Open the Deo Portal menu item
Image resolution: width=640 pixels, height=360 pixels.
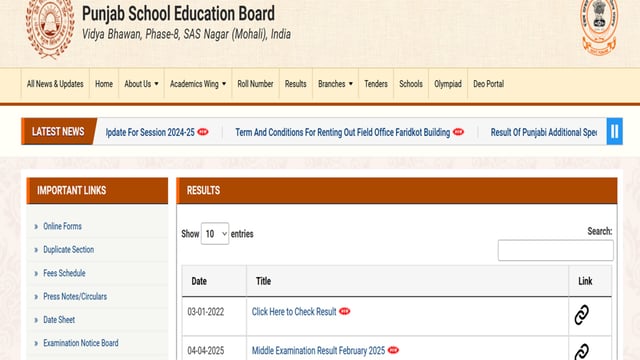click(x=489, y=84)
